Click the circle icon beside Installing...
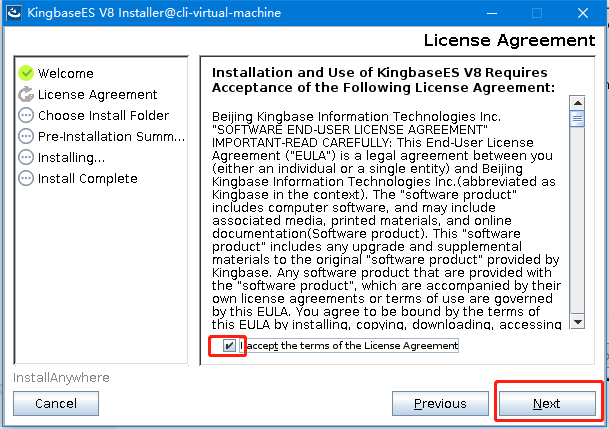The height and width of the screenshot is (429, 609). coord(26,157)
